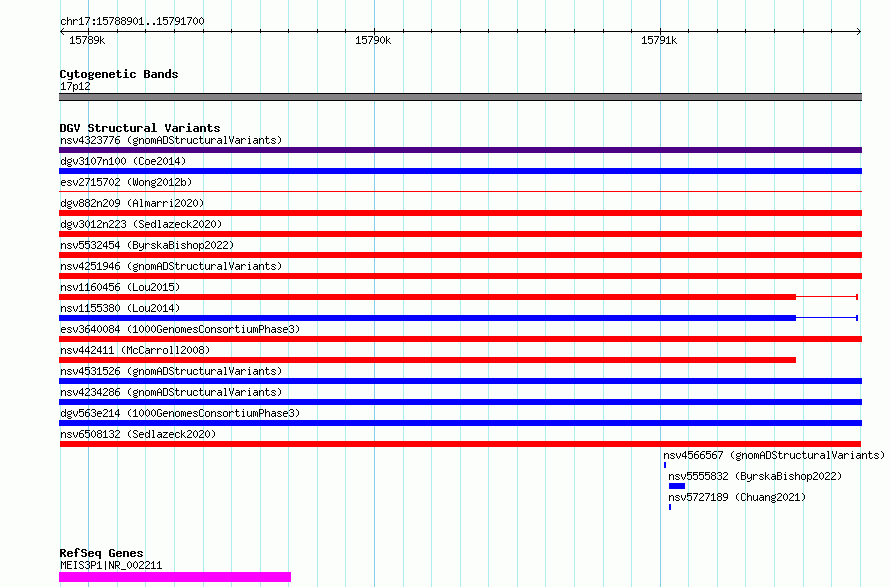The height and width of the screenshot is (587, 890).
Task: Click the dgv563e214 (1000GenomesConsortiumPhase3) label
Action: (x=180, y=413)
